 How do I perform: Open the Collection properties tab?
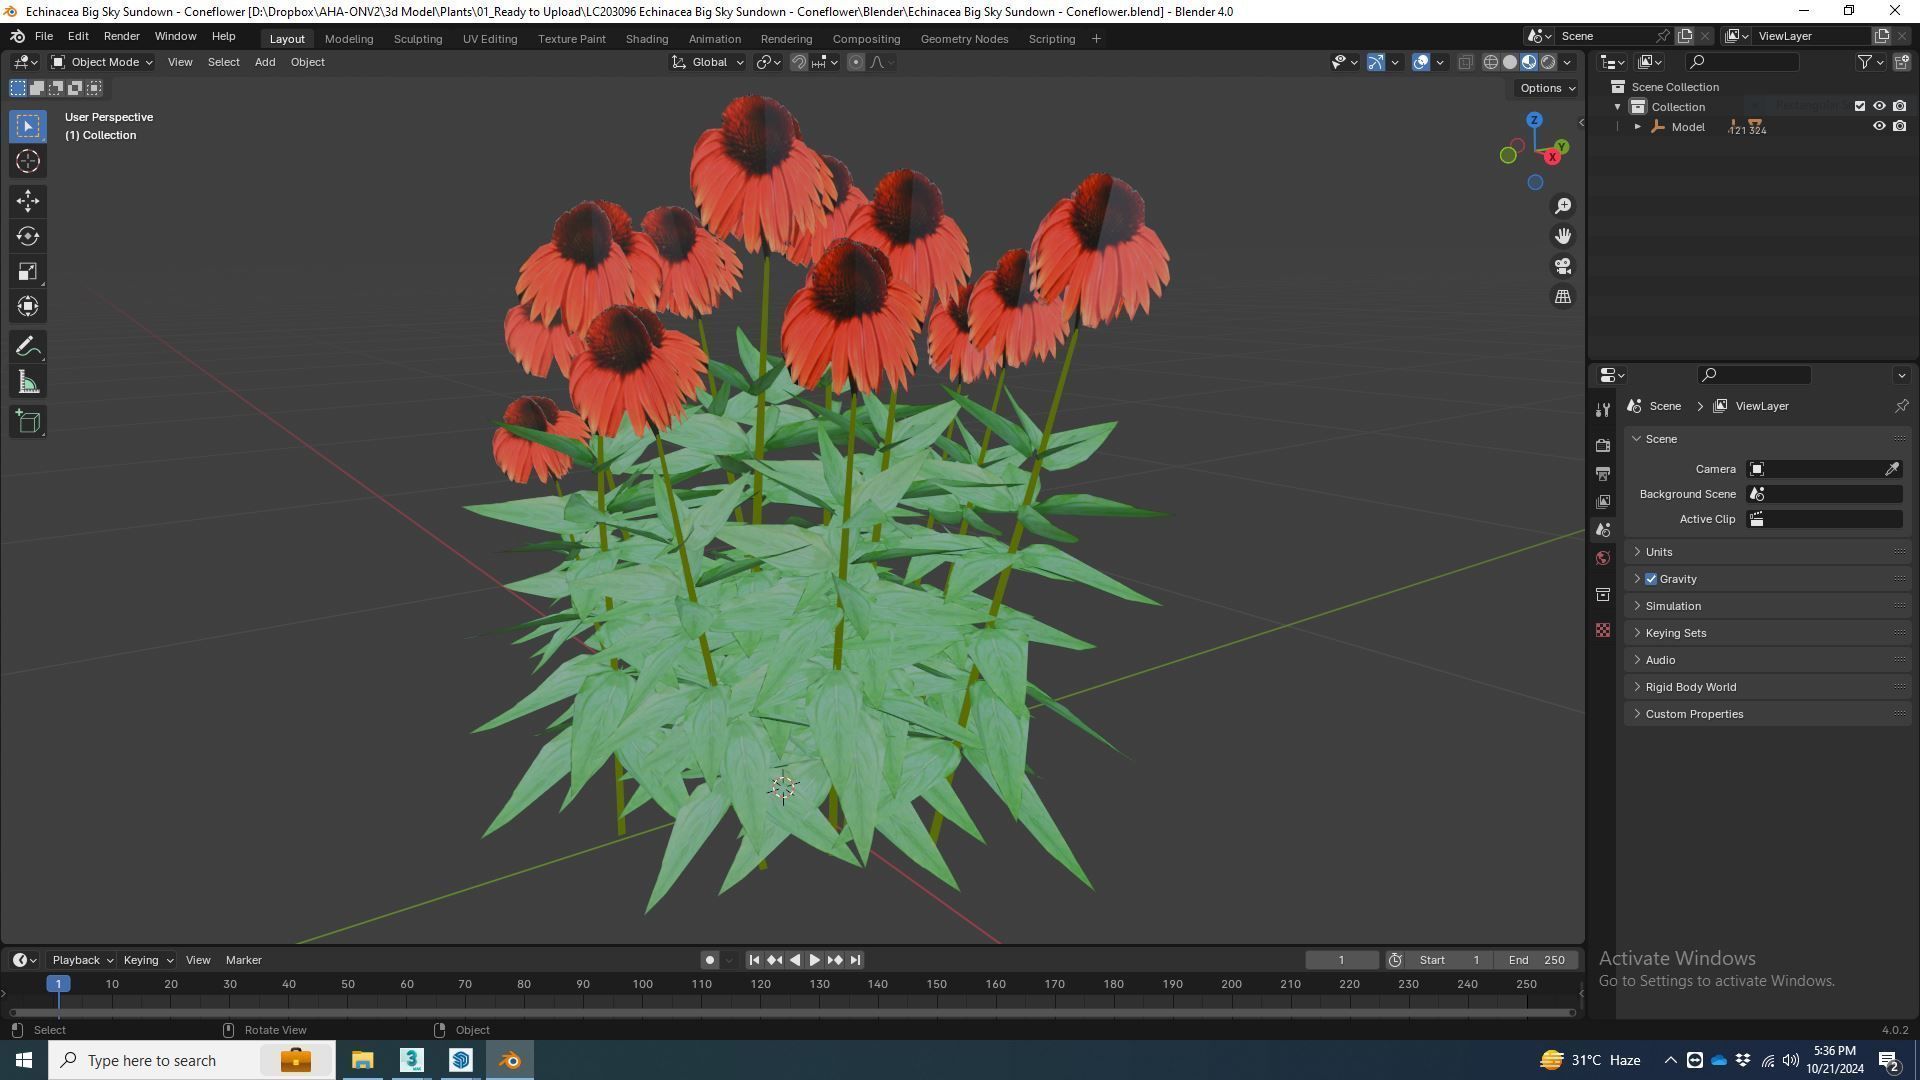(x=1603, y=595)
